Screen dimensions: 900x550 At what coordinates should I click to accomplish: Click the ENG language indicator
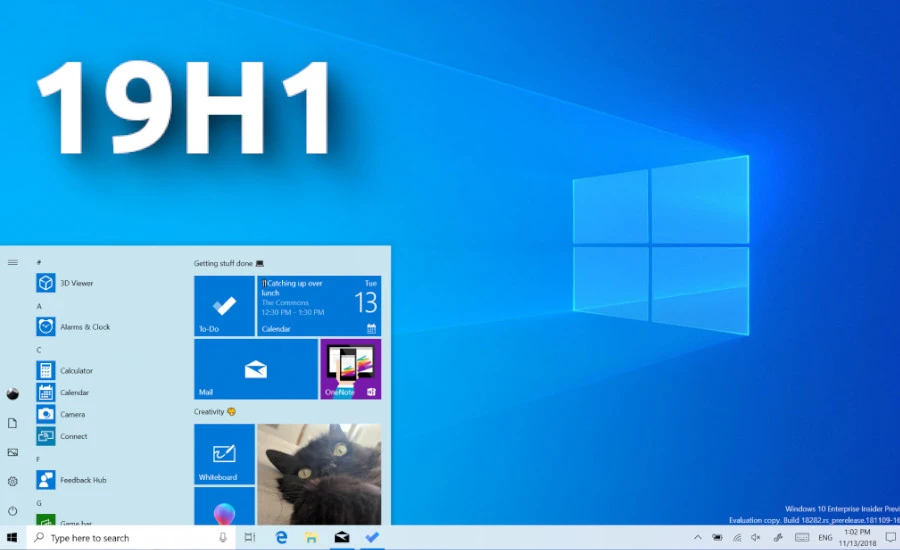click(825, 538)
